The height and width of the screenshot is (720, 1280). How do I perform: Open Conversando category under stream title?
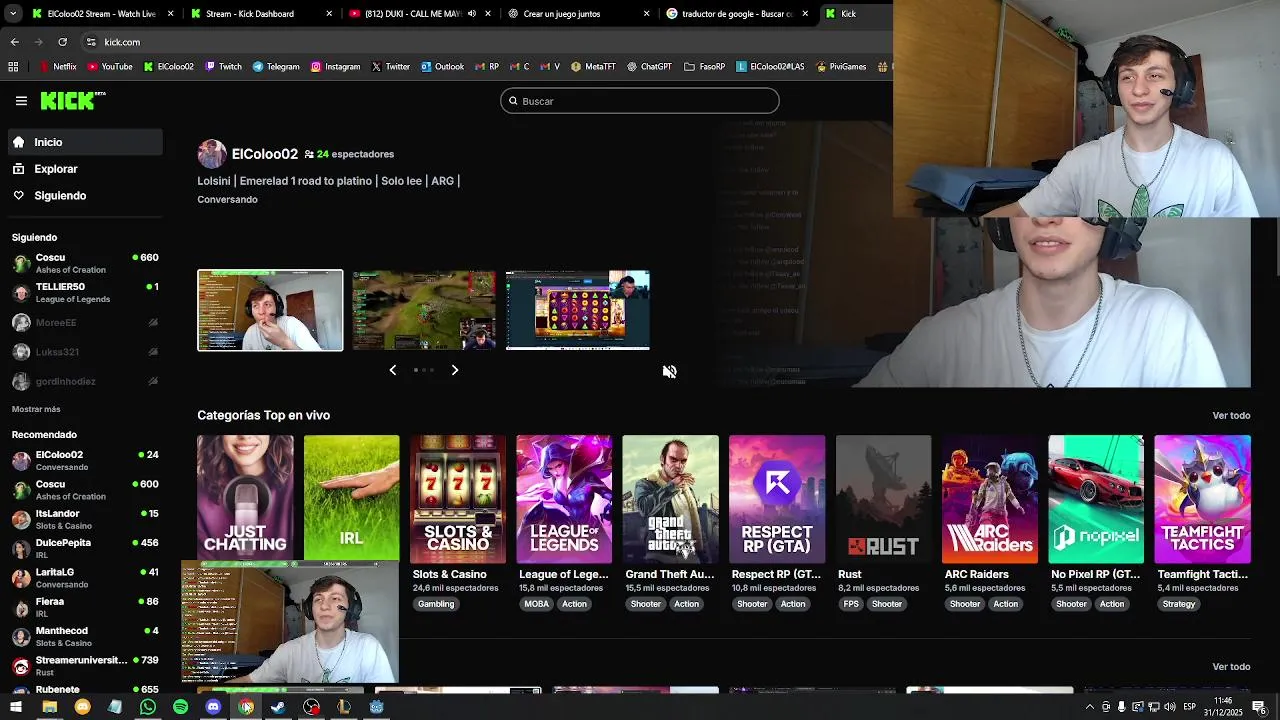[x=227, y=199]
